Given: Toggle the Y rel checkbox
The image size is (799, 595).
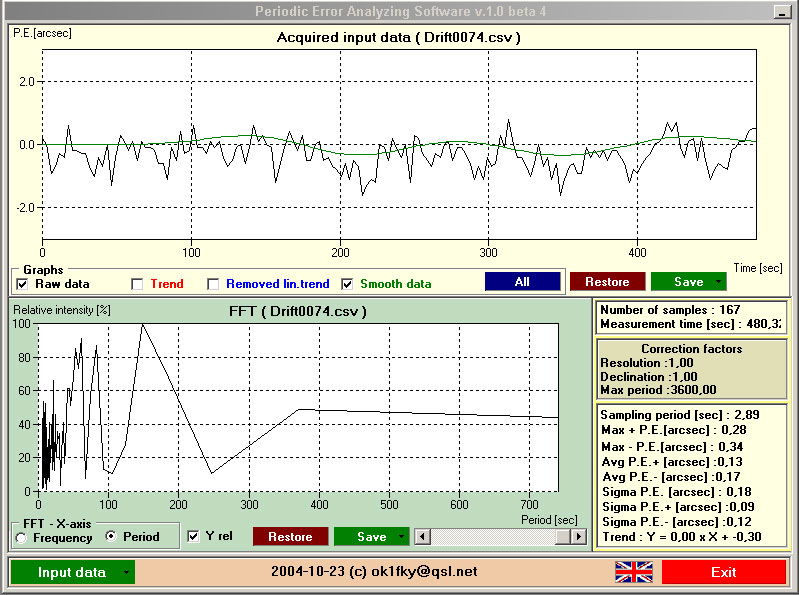Looking at the screenshot, I should pyautogui.click(x=193, y=536).
